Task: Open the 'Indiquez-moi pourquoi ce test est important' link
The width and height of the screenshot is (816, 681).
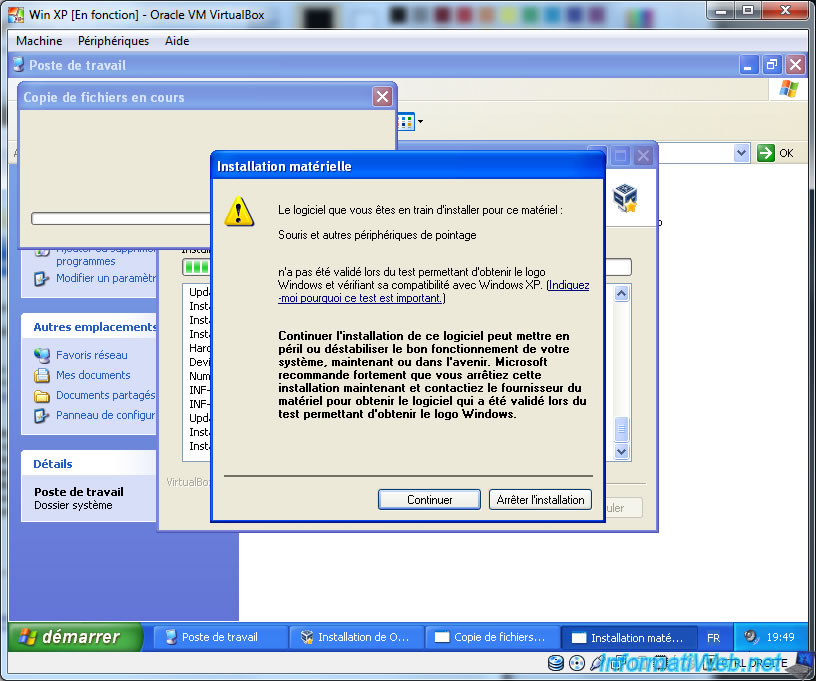Action: [x=434, y=291]
